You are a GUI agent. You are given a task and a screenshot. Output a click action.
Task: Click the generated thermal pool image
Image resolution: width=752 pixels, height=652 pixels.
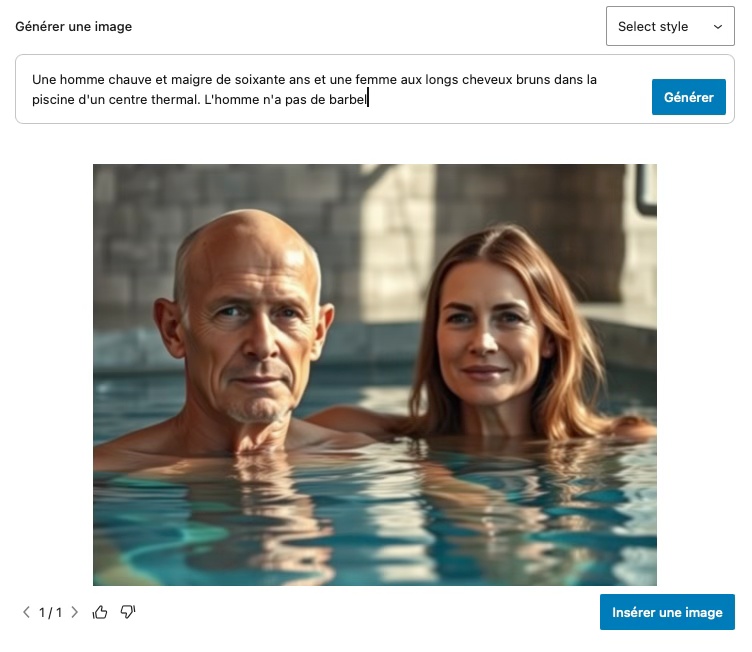(x=374, y=374)
